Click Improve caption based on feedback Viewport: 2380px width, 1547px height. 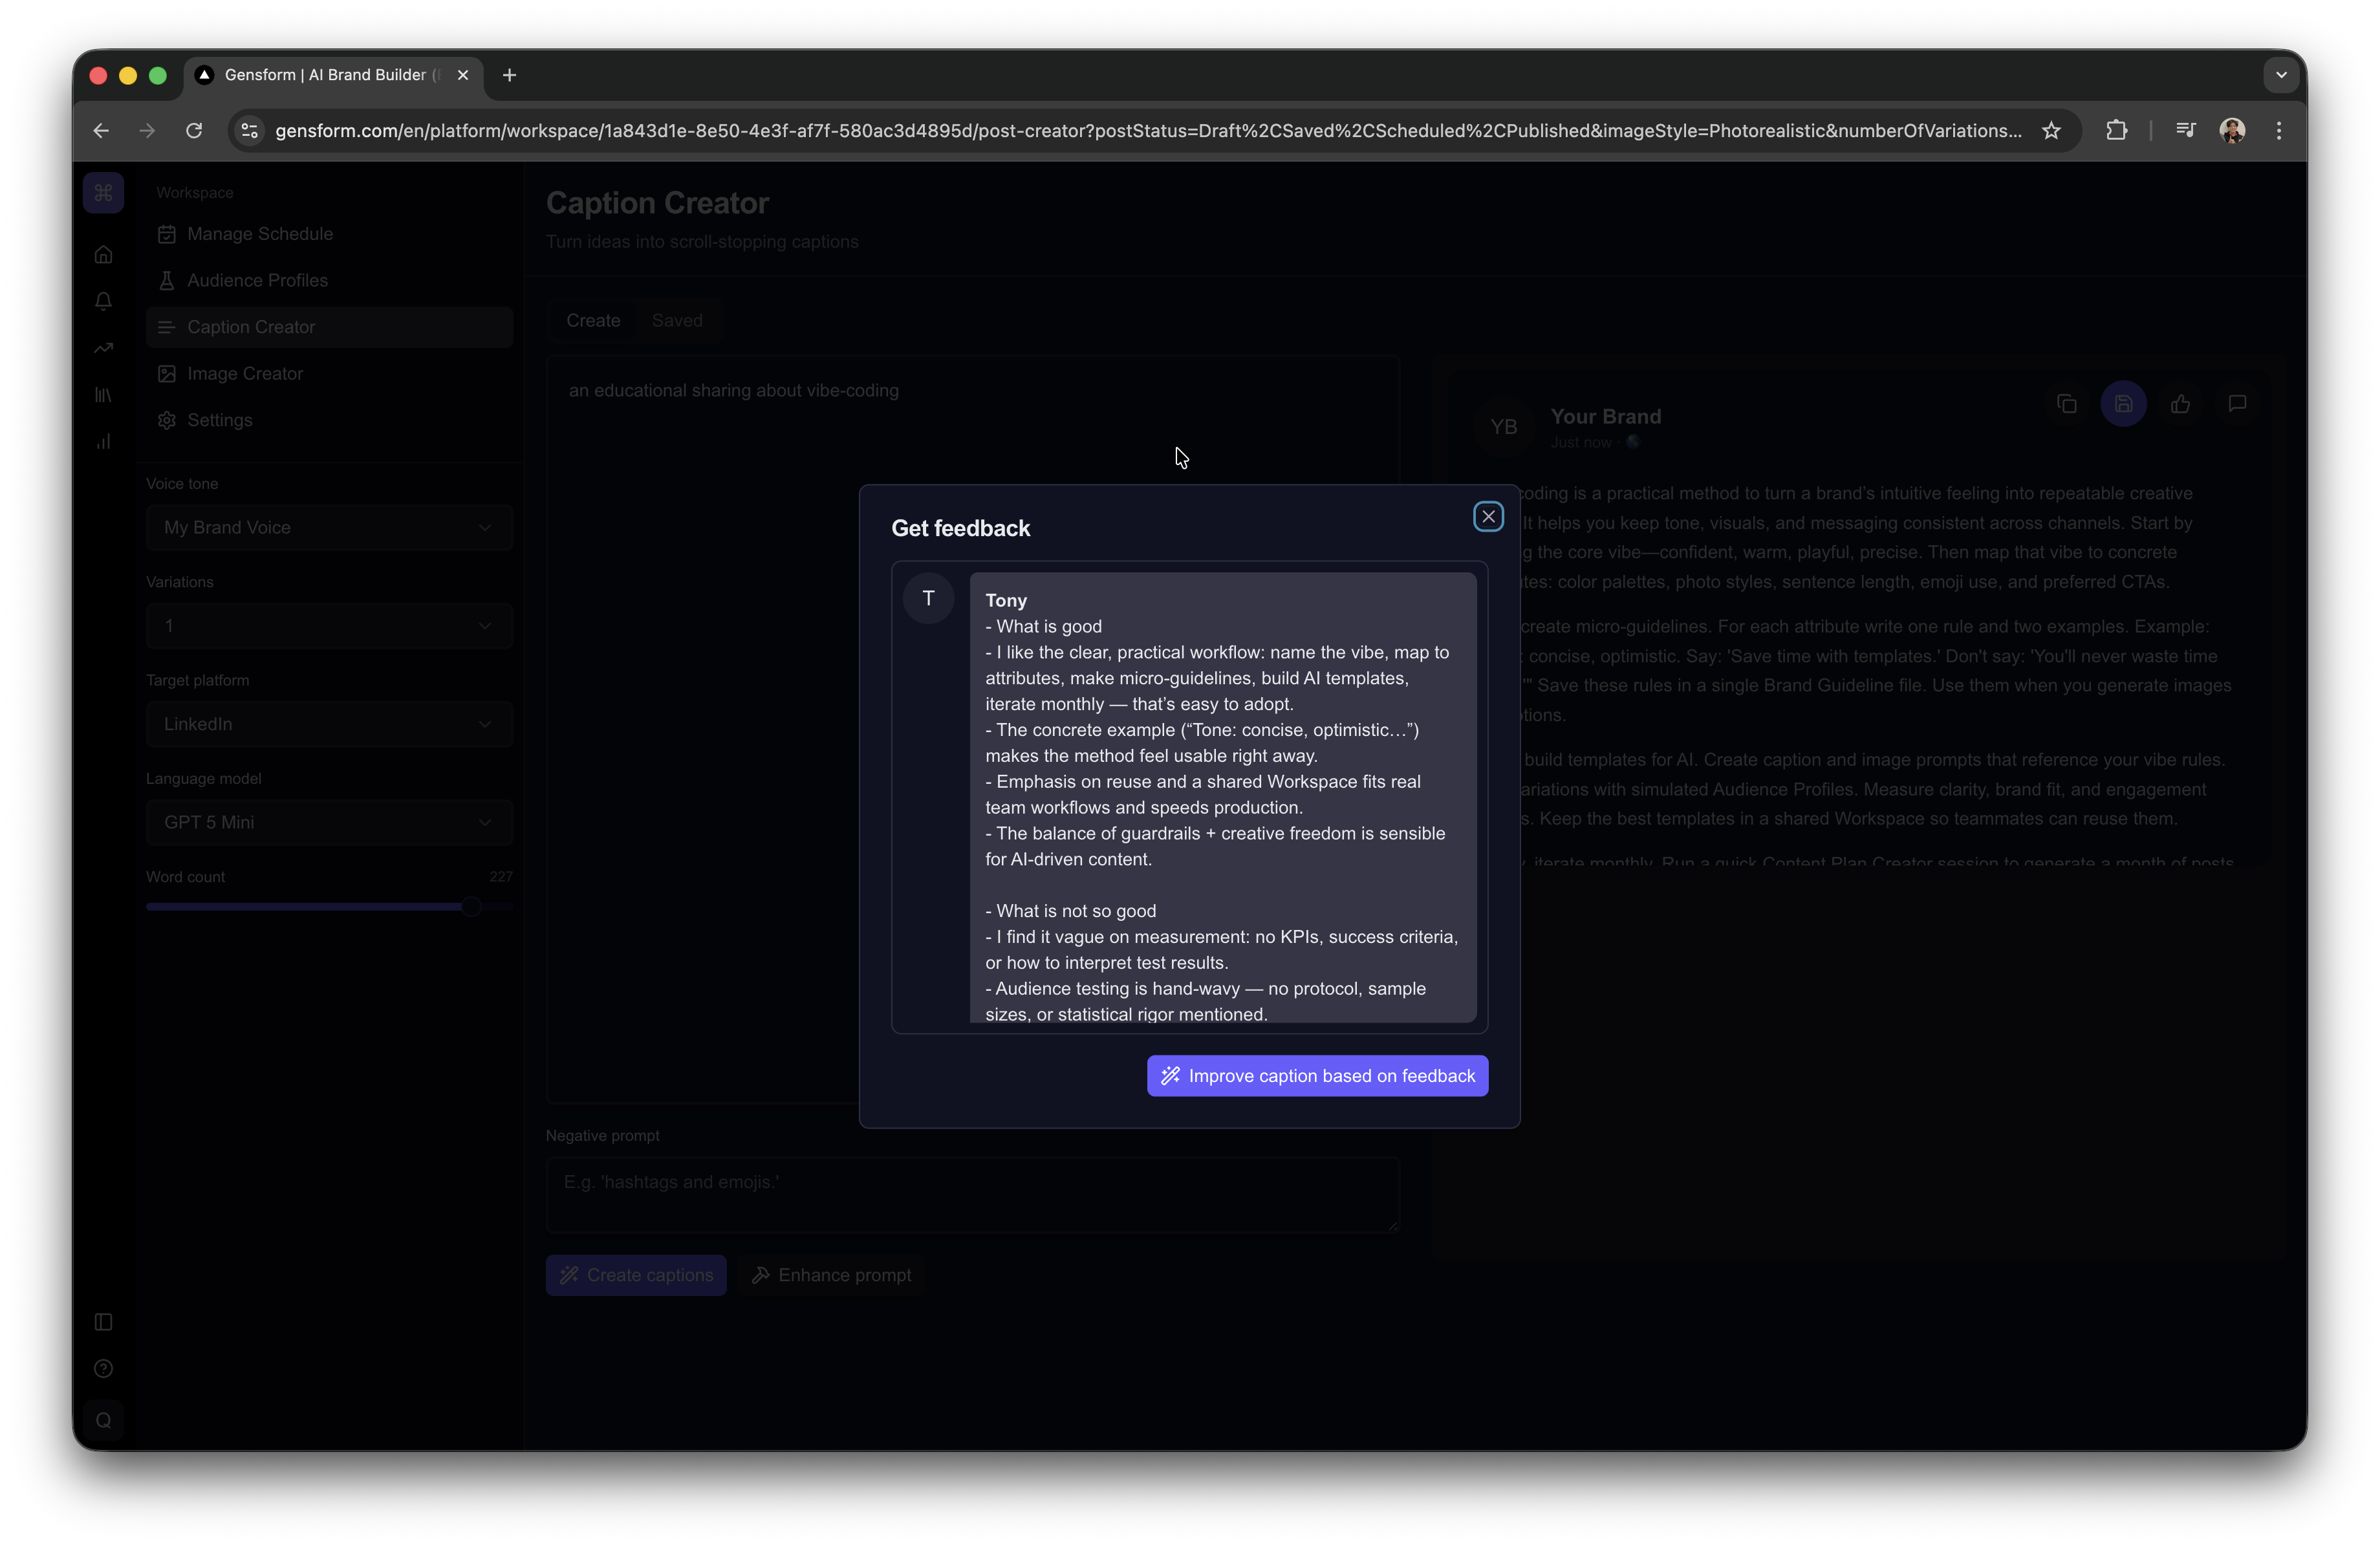1316,1075
